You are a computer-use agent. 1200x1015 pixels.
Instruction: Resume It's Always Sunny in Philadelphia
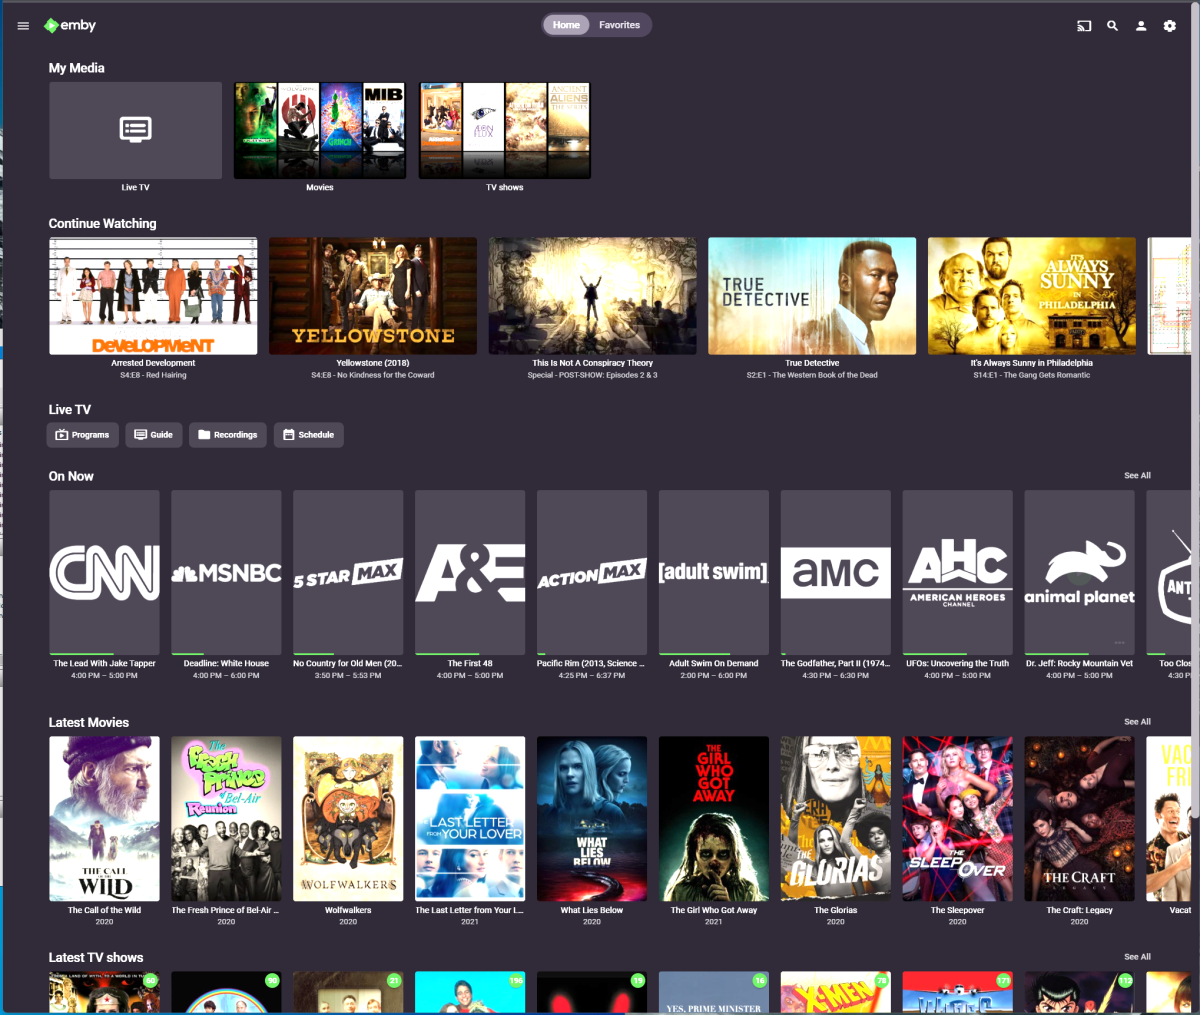pos(1032,296)
